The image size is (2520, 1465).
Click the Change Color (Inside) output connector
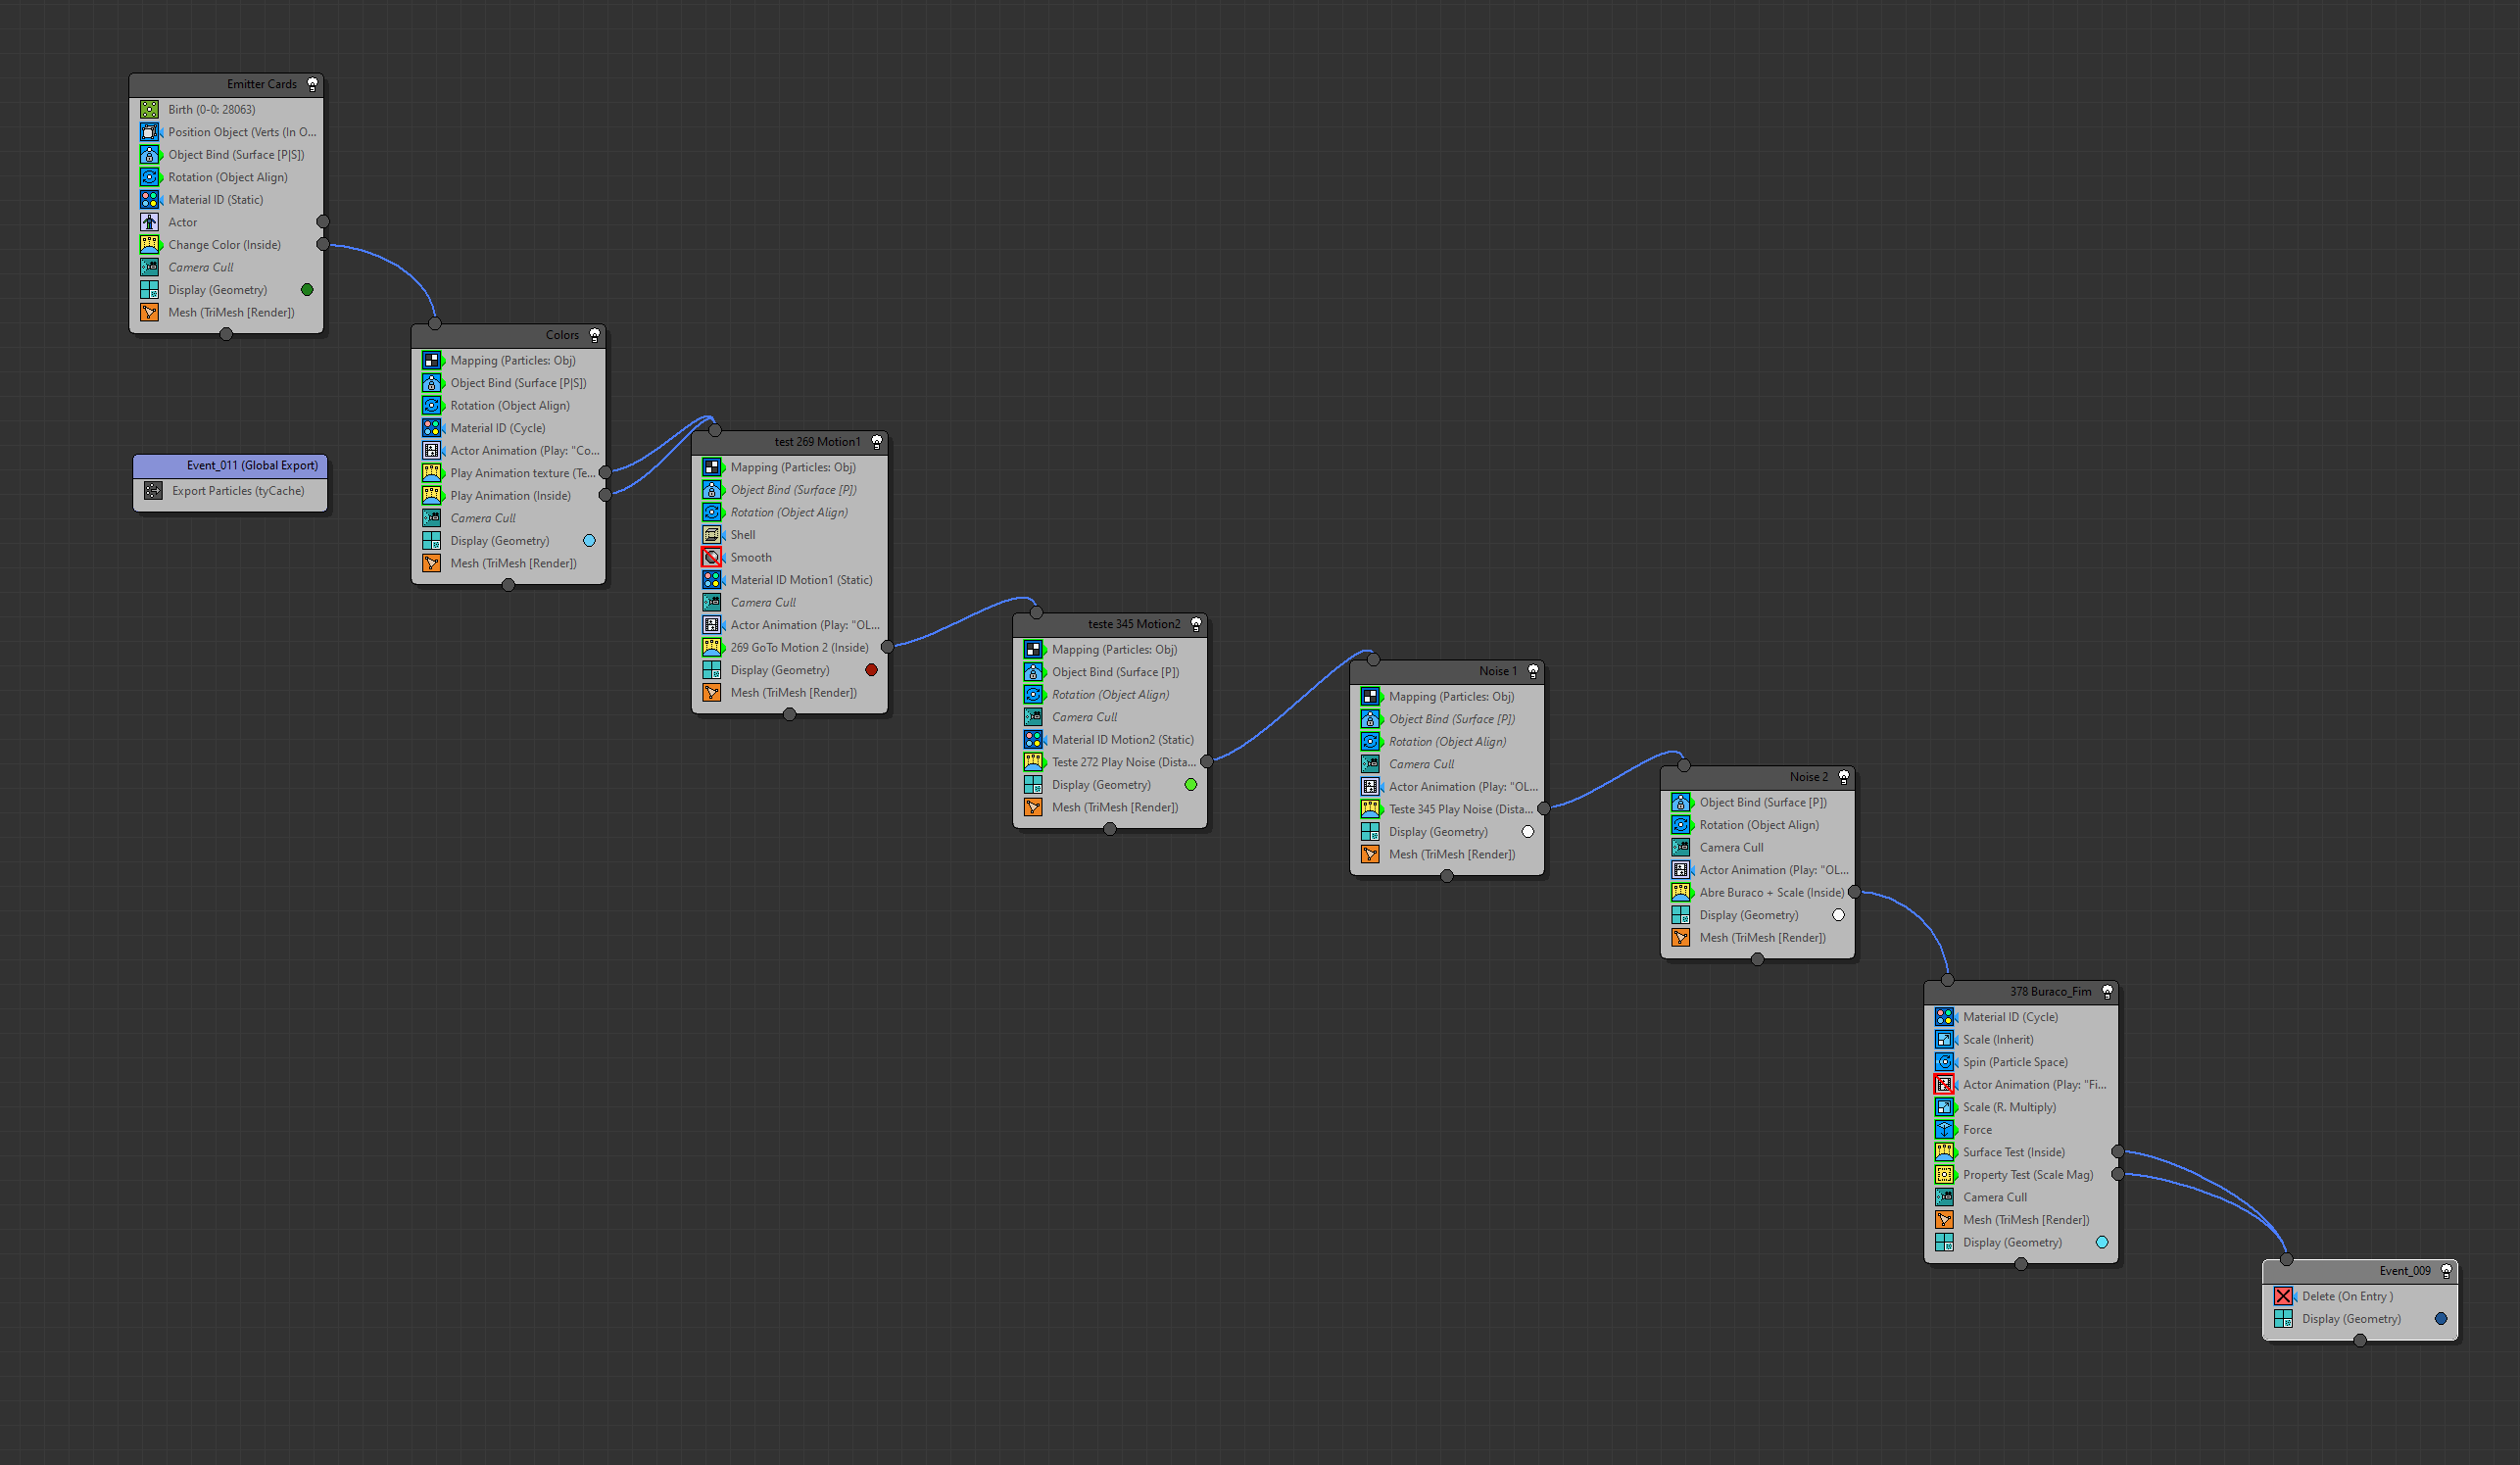(x=322, y=244)
